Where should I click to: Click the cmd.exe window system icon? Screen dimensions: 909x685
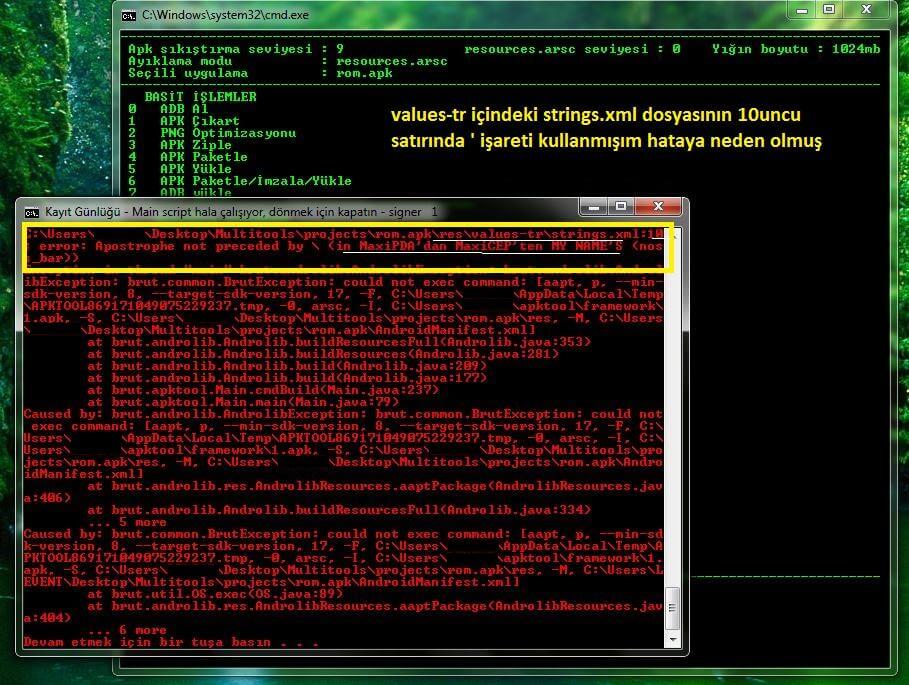[129, 15]
